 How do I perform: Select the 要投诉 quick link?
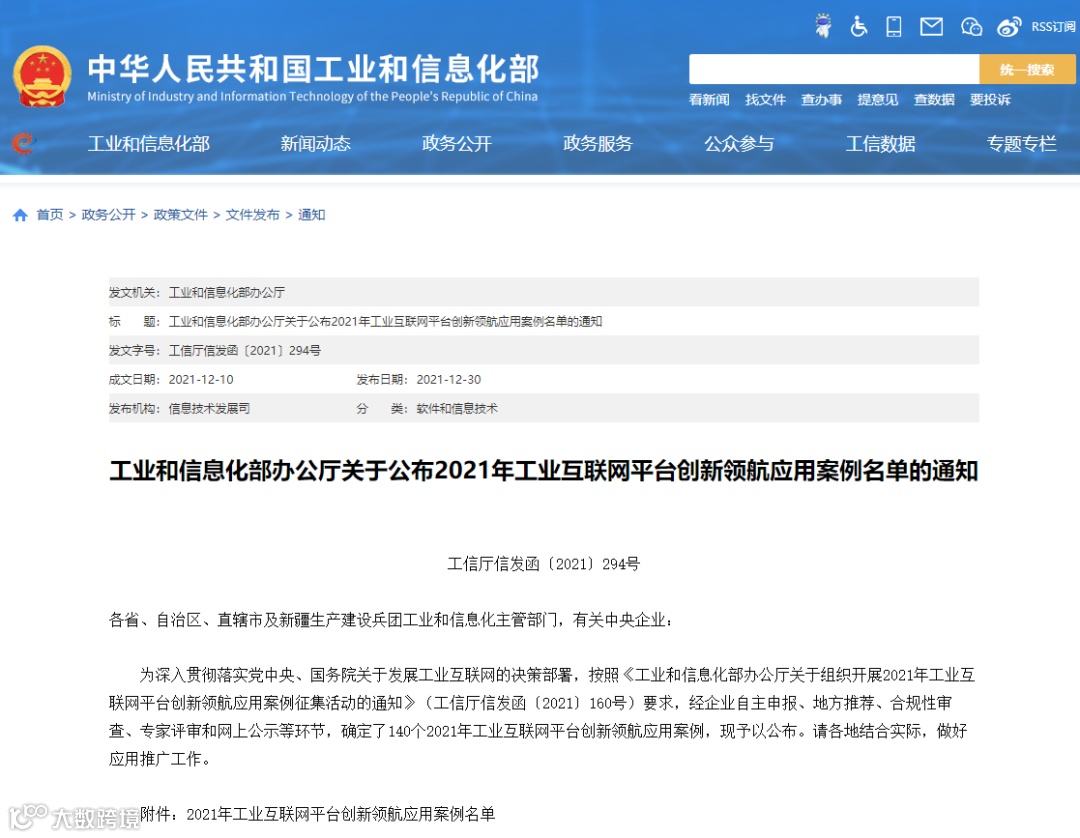coord(990,100)
